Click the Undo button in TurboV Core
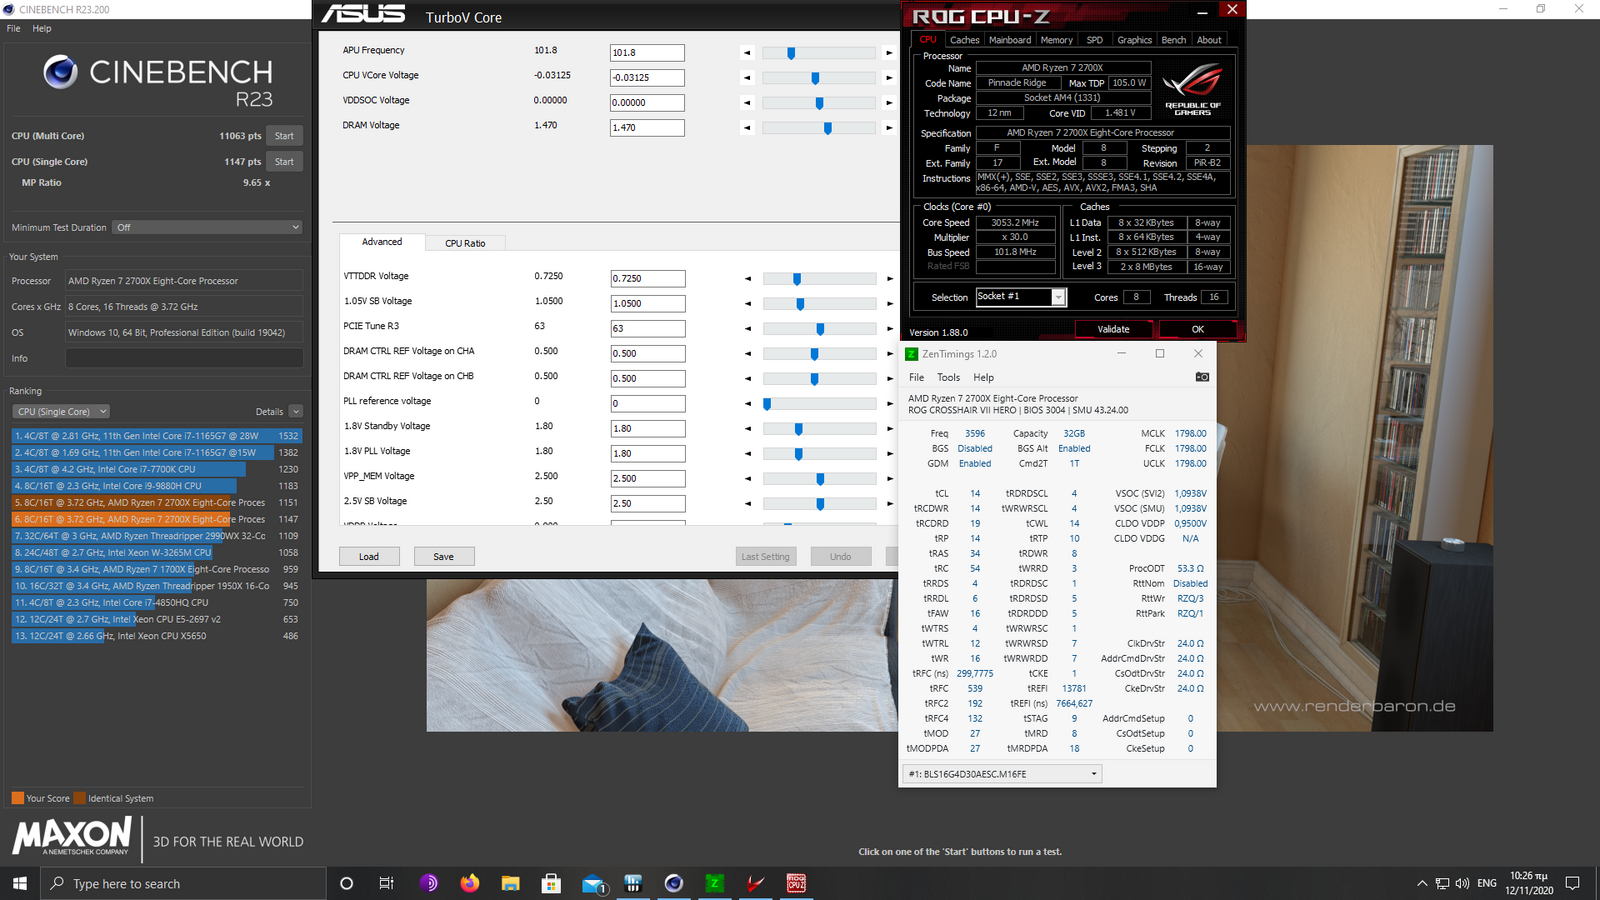Screen dimensions: 1600x900 click(x=840, y=556)
